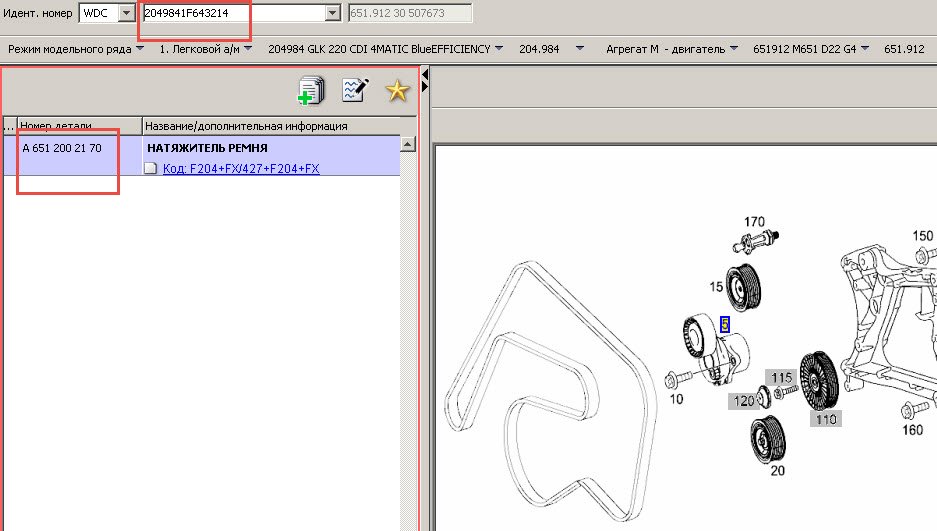Click the Код: F204+FX/427+F204+FX link
This screenshot has width=937, height=531.
pos(241,169)
